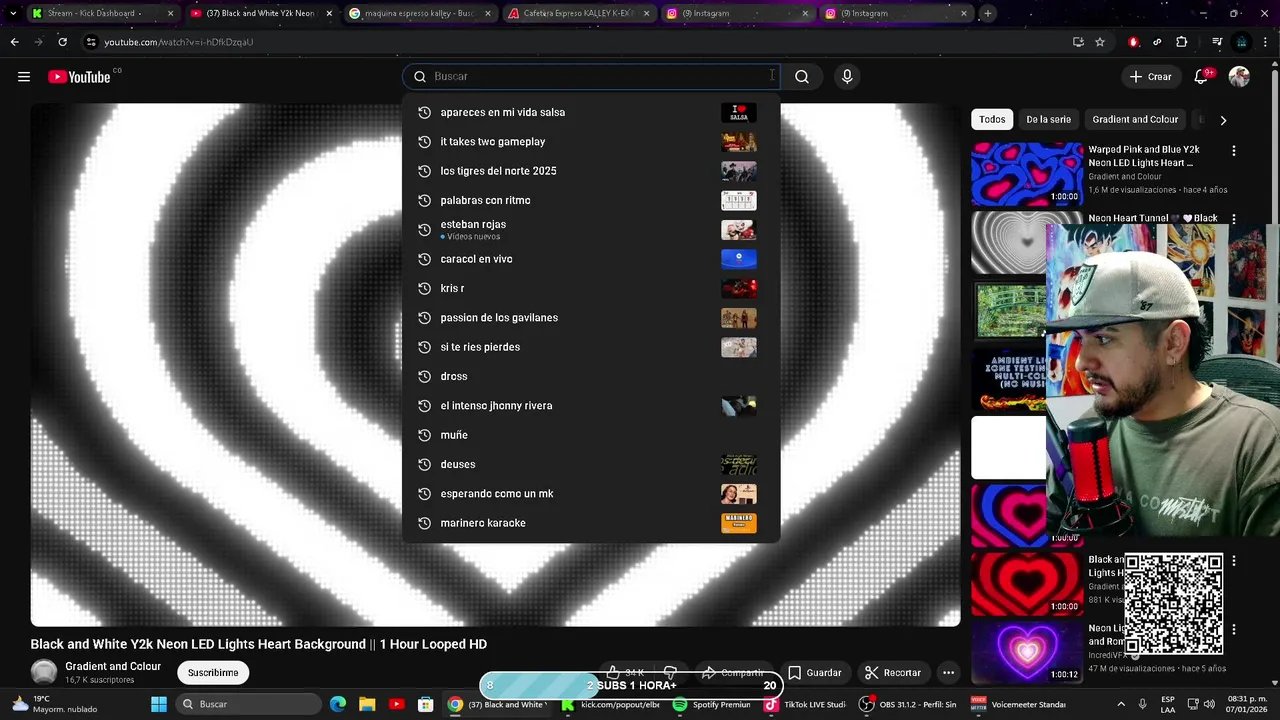This screenshot has width=1280, height=720.
Task: Open Chrome media controls icon
Action: pyautogui.click(x=1217, y=42)
